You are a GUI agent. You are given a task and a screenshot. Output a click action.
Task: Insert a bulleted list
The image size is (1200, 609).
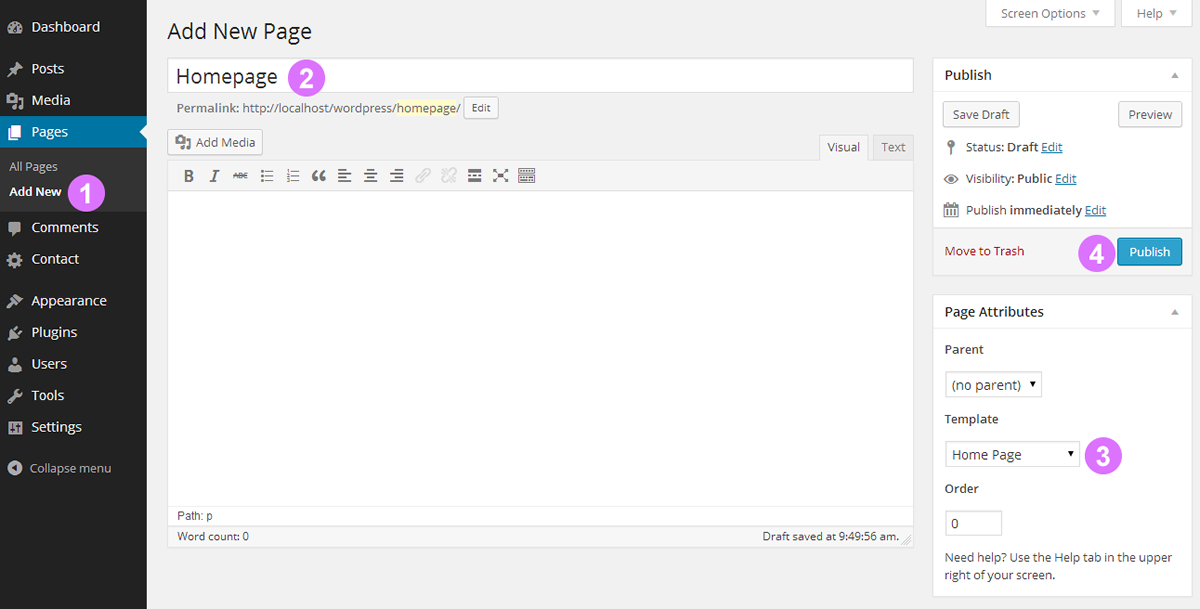click(267, 176)
